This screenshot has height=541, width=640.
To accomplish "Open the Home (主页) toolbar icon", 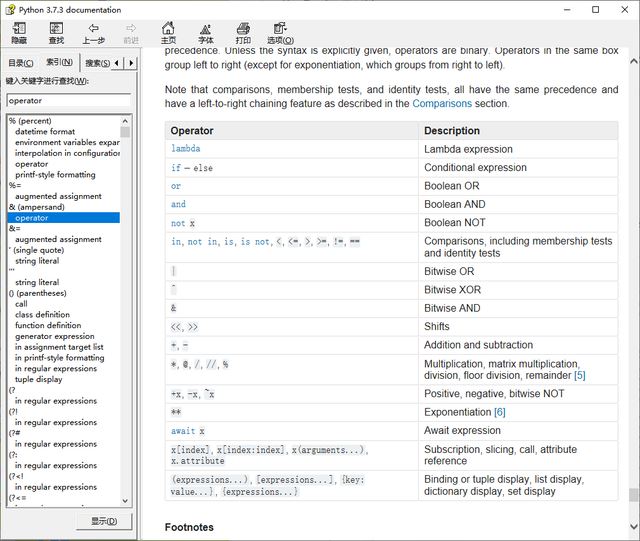I will pyautogui.click(x=168, y=33).
